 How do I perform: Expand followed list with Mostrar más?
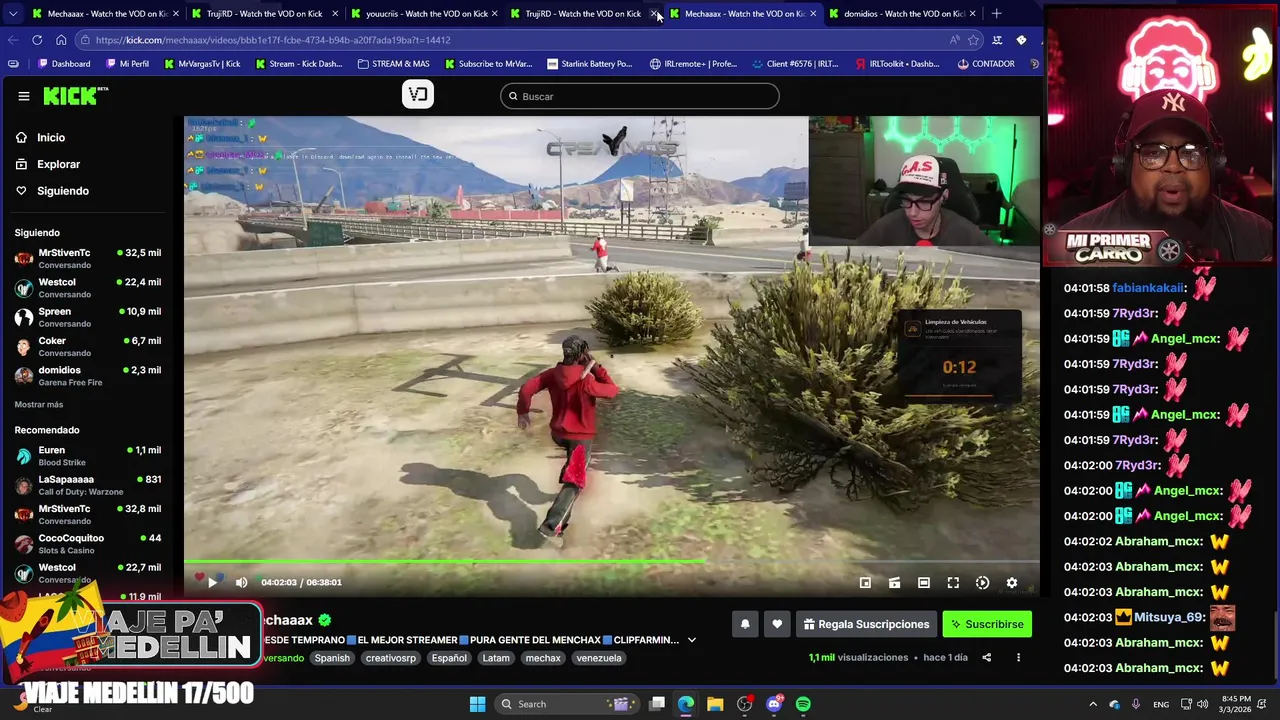tap(39, 404)
